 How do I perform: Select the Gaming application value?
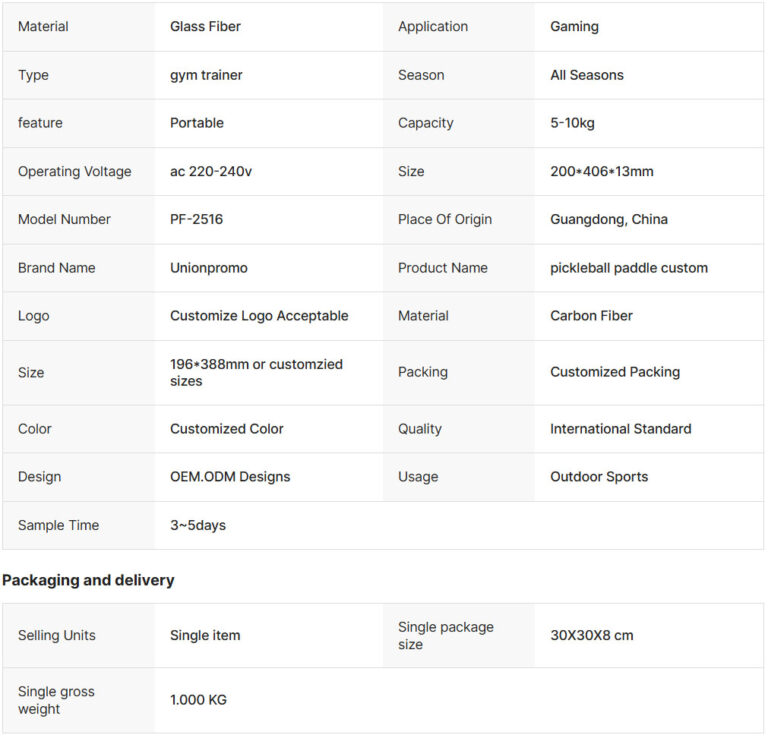pos(574,26)
